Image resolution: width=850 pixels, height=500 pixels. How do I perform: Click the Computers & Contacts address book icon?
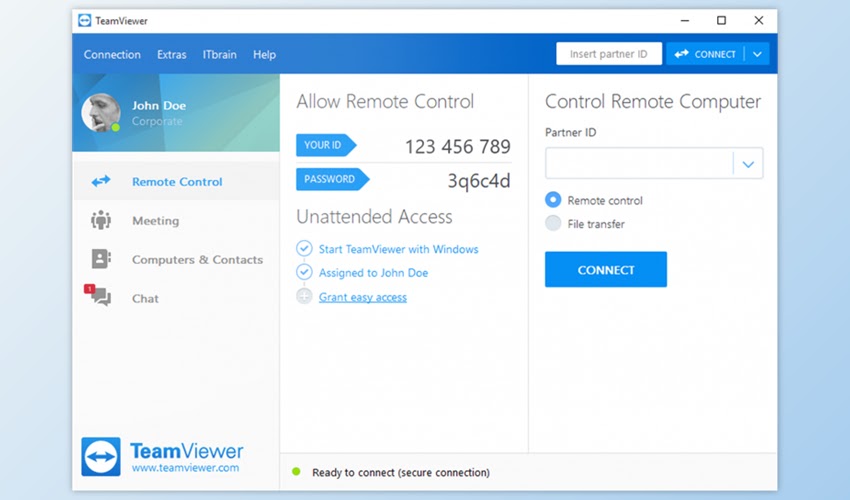tap(101, 259)
